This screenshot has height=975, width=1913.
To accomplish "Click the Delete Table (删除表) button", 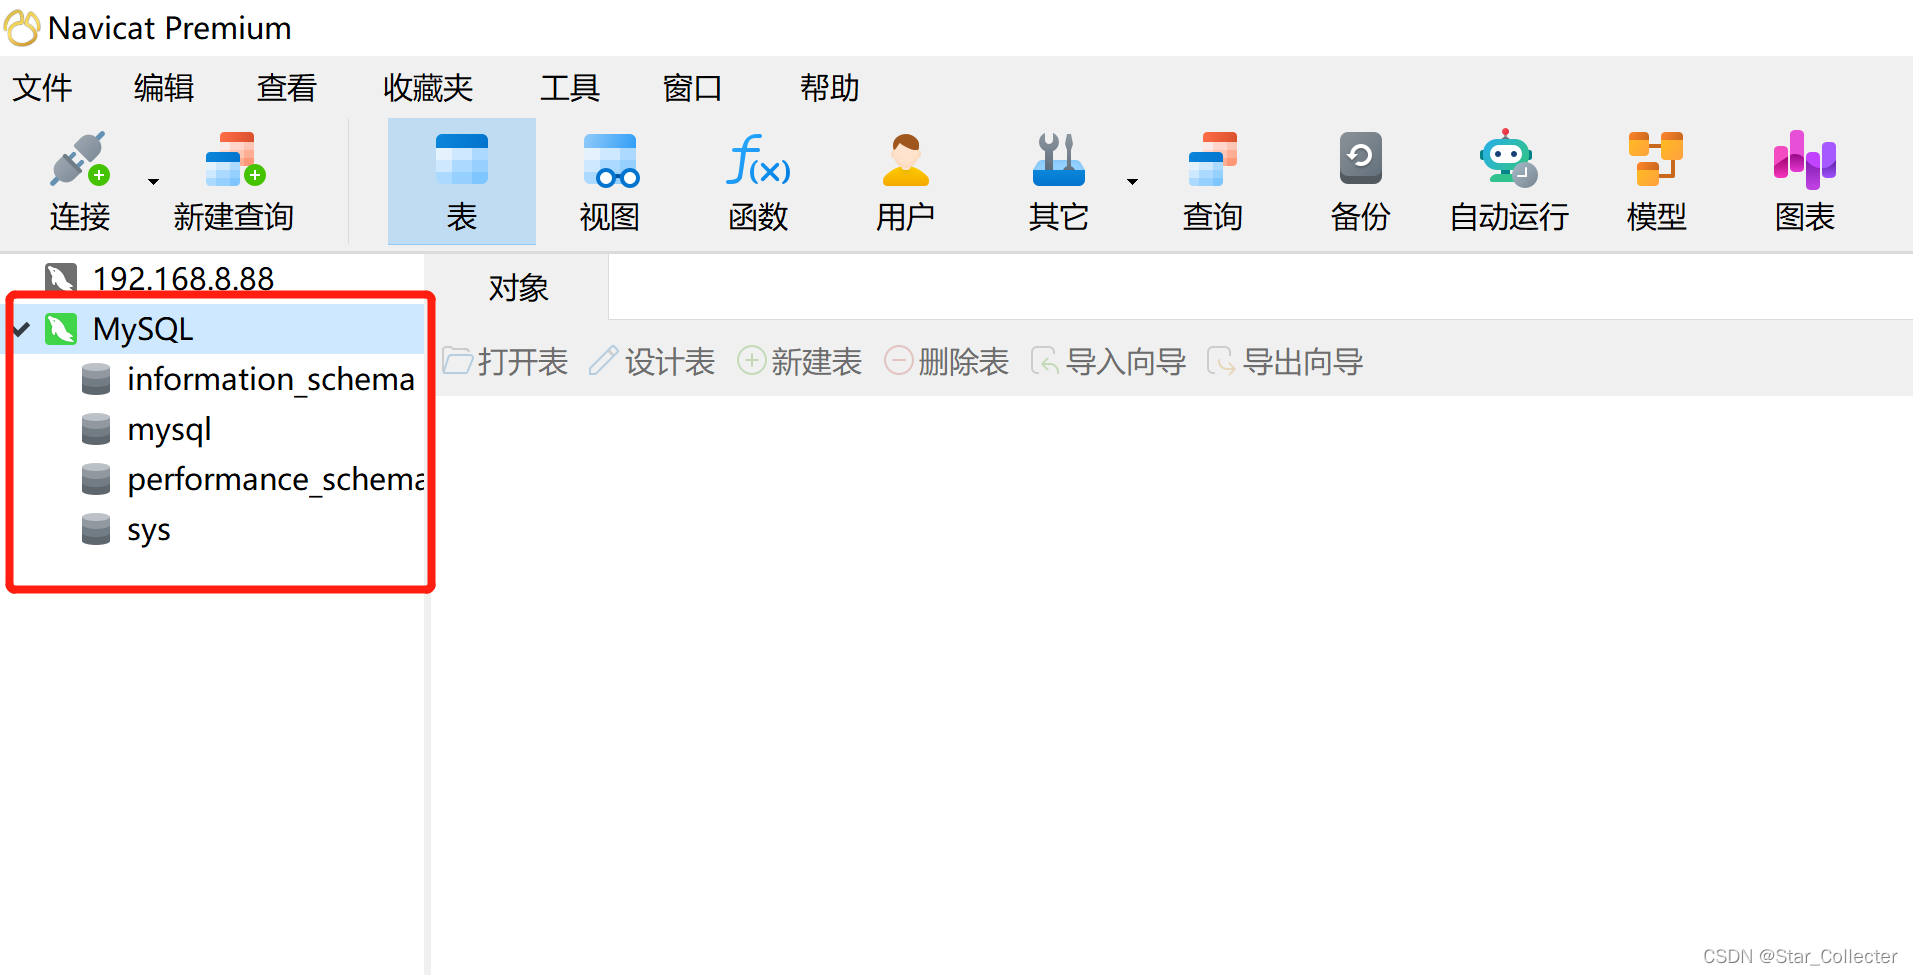I will point(947,361).
